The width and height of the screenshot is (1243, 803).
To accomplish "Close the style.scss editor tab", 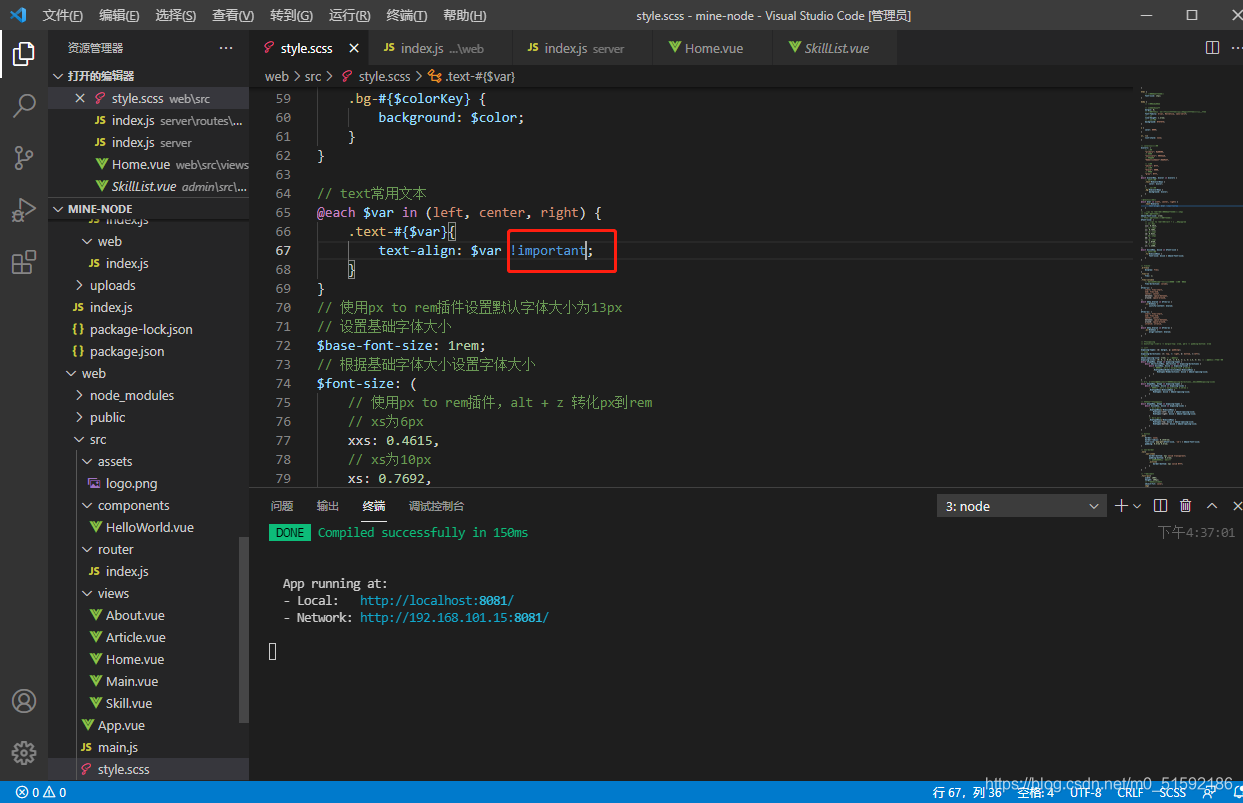I will (x=354, y=48).
